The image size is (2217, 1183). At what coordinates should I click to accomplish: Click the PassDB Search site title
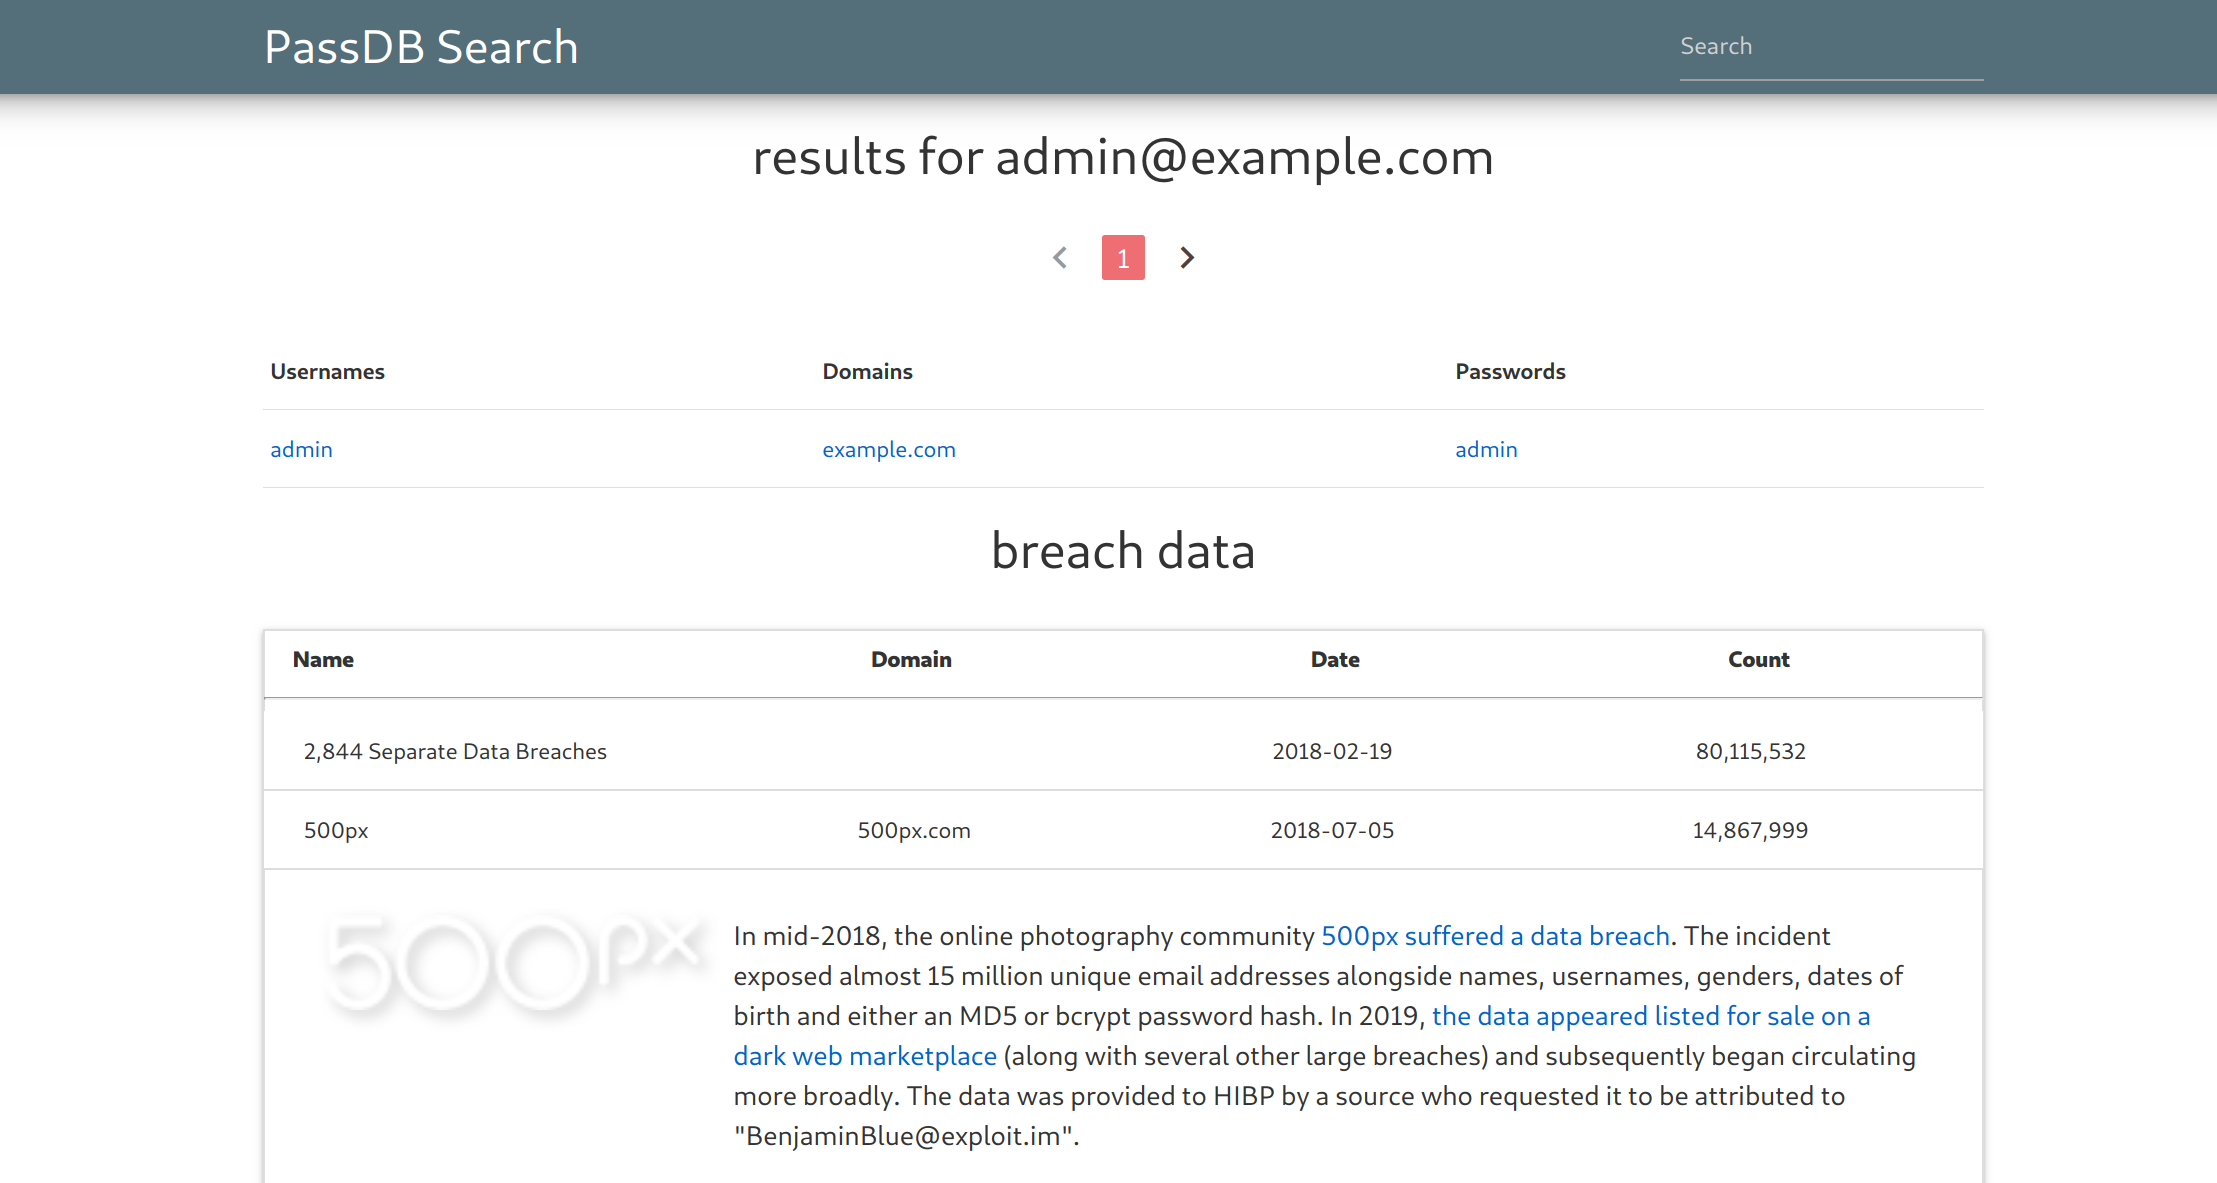coord(421,47)
